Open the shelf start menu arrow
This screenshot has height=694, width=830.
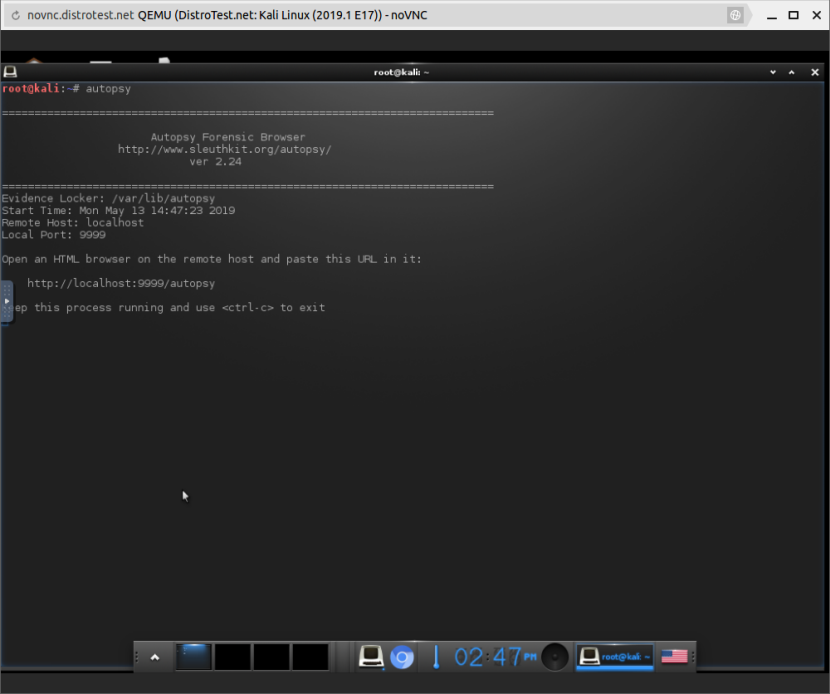[x=155, y=657]
